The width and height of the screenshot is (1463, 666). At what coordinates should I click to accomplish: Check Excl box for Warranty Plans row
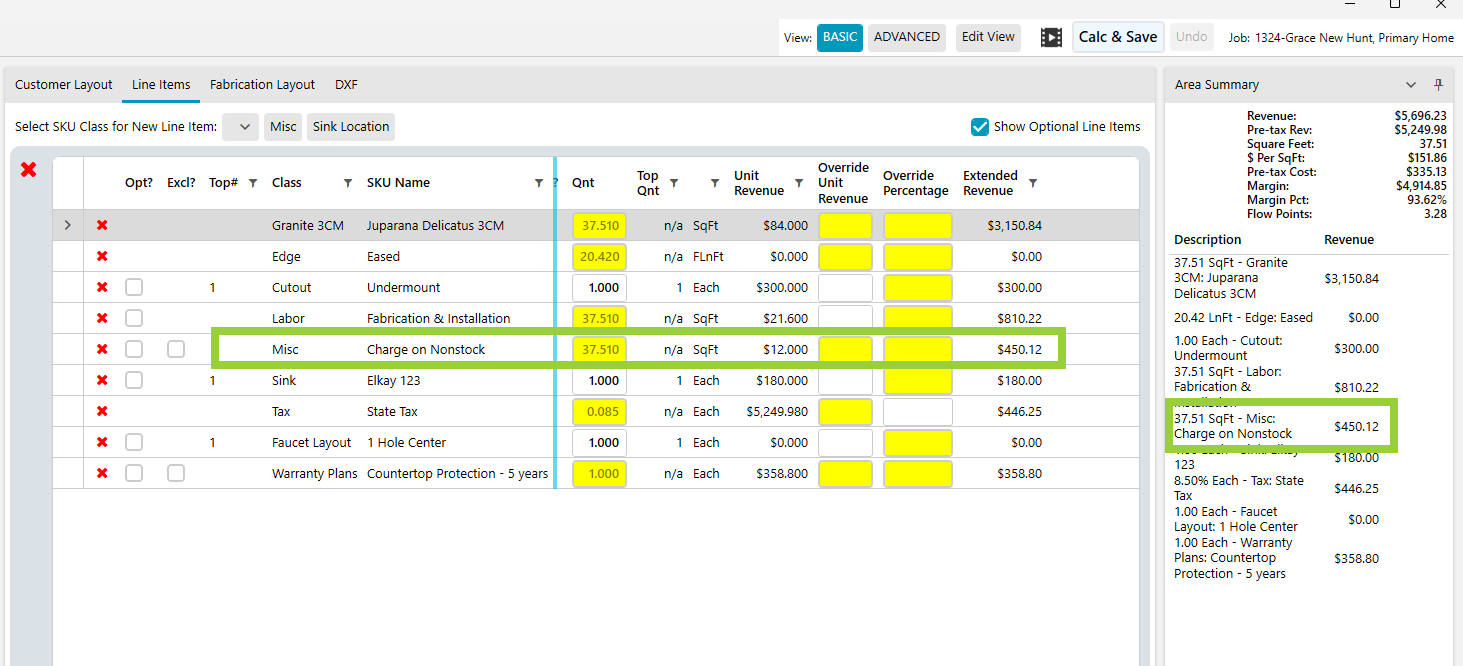point(176,474)
